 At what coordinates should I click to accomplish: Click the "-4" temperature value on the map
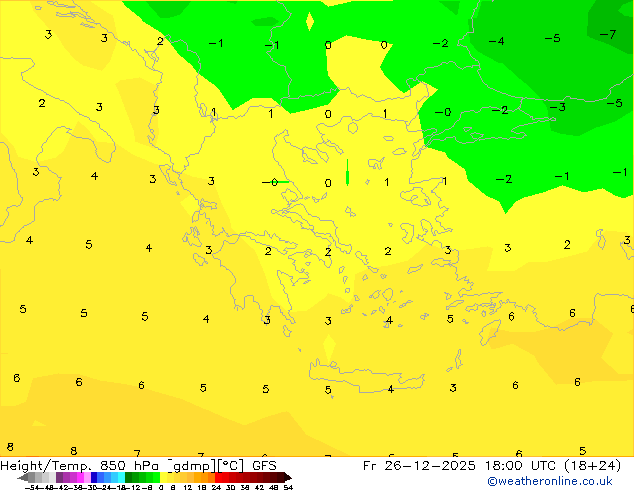[x=496, y=41]
